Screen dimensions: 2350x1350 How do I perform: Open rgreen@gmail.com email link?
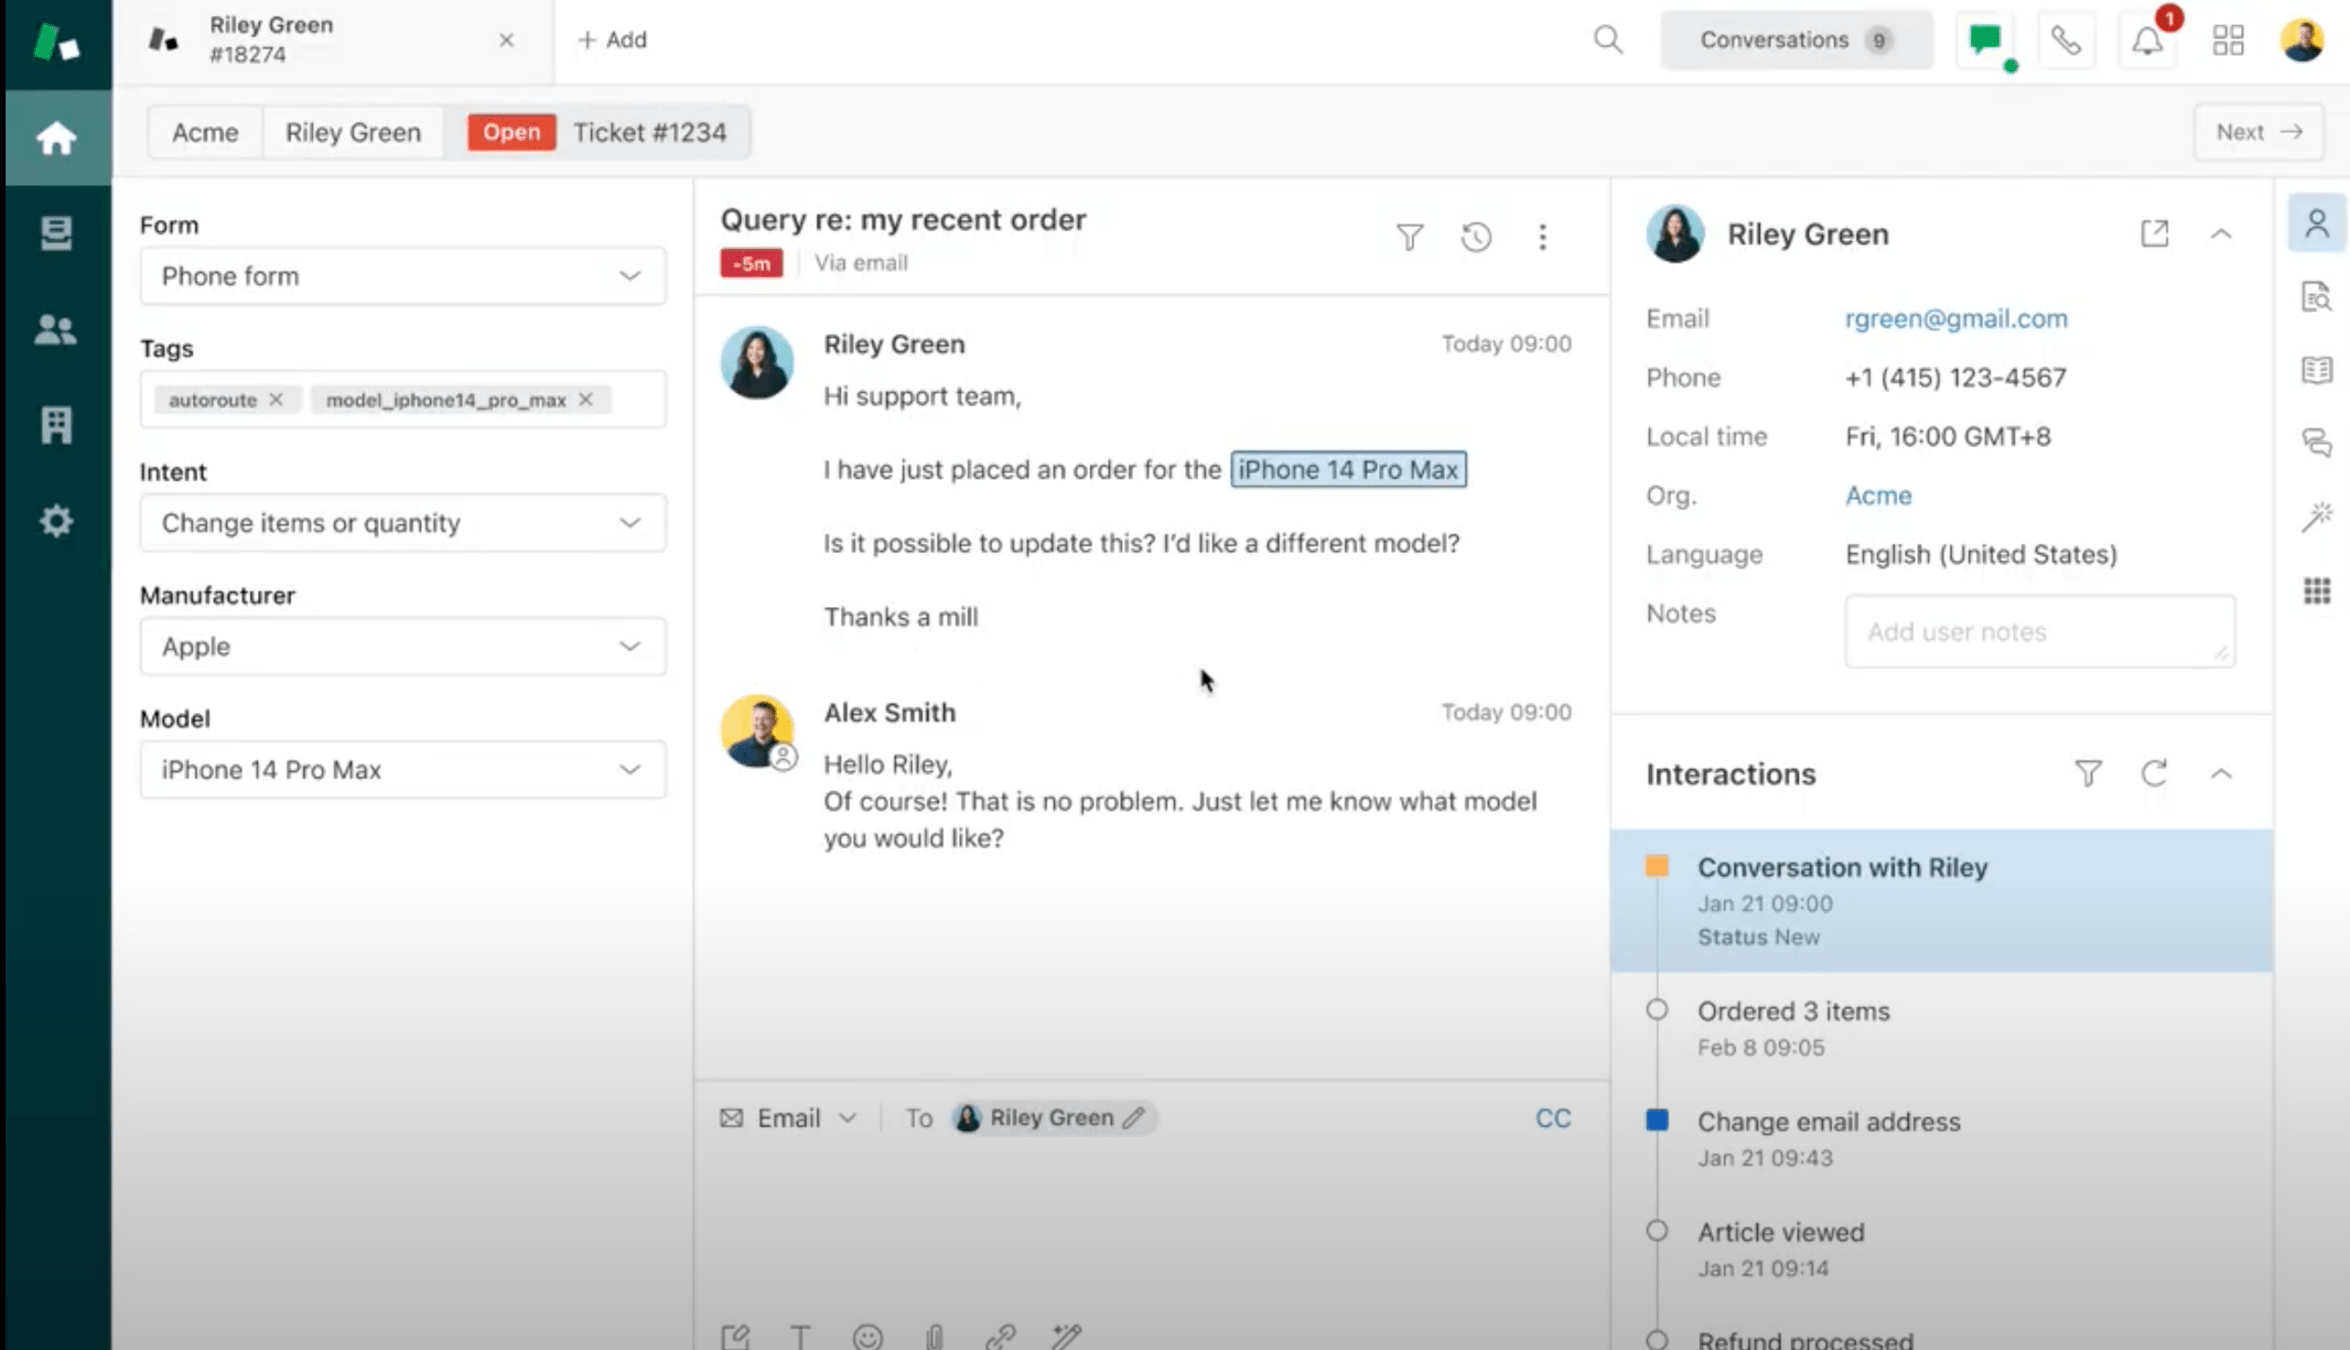point(1955,319)
